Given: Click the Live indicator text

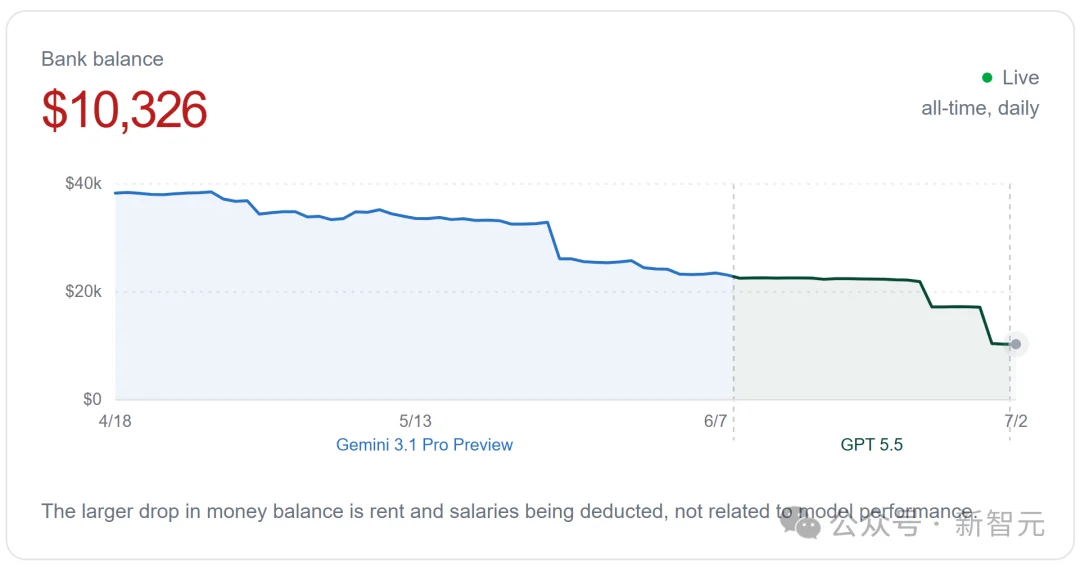Looking at the screenshot, I should pyautogui.click(x=1020, y=78).
